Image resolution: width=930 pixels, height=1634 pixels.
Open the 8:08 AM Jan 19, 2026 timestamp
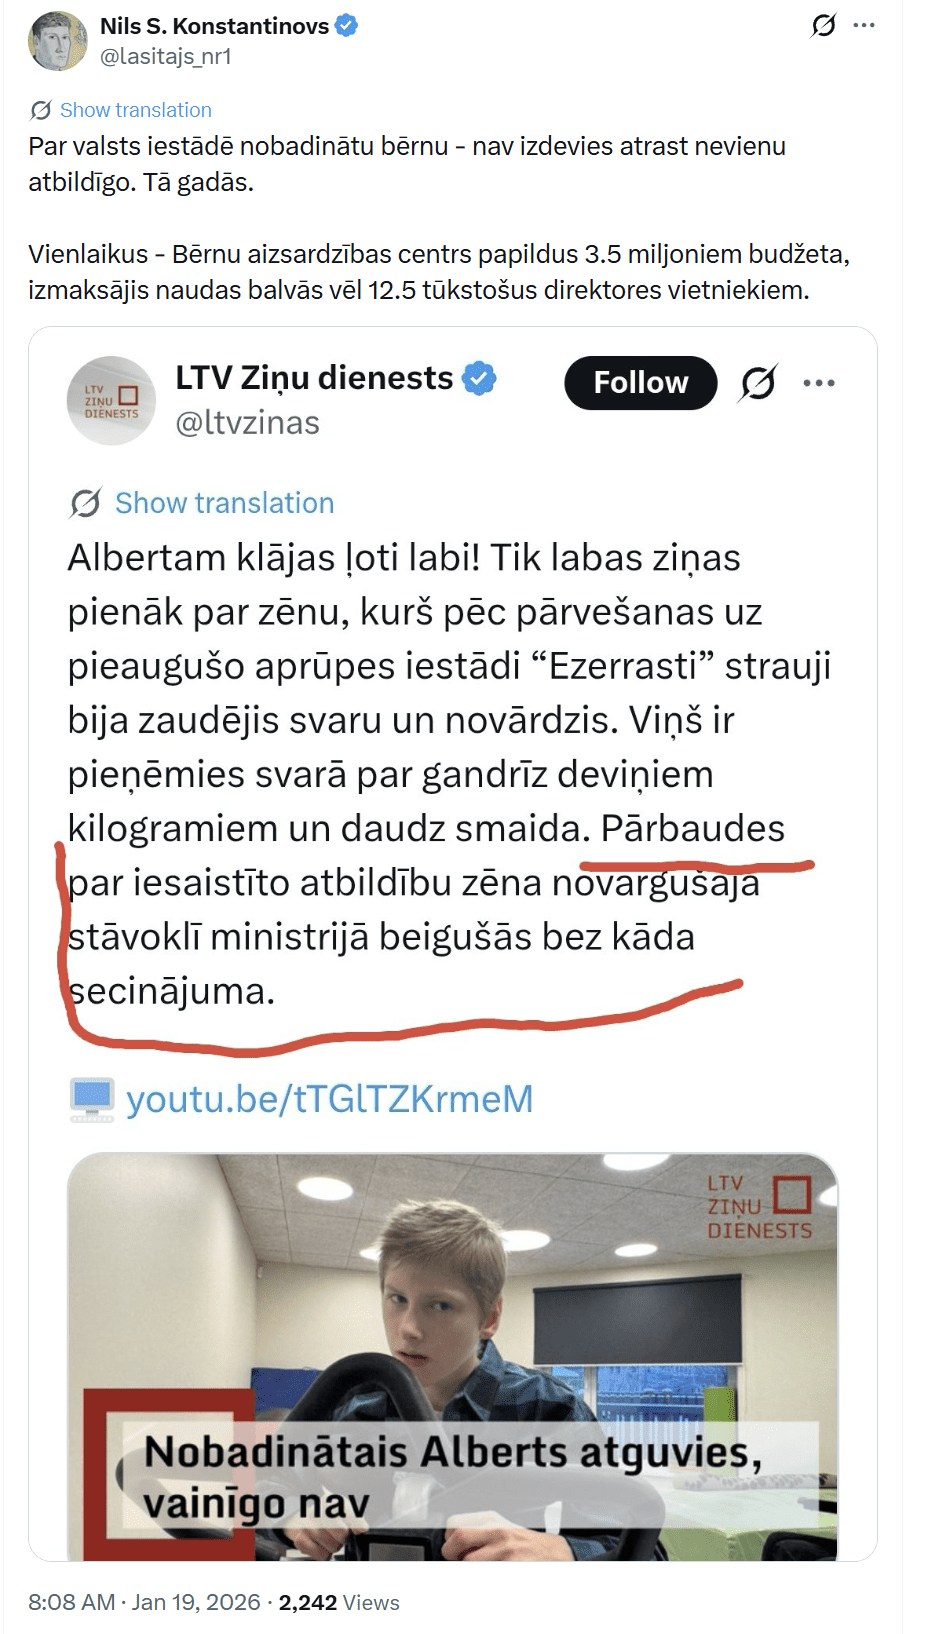click(144, 1602)
